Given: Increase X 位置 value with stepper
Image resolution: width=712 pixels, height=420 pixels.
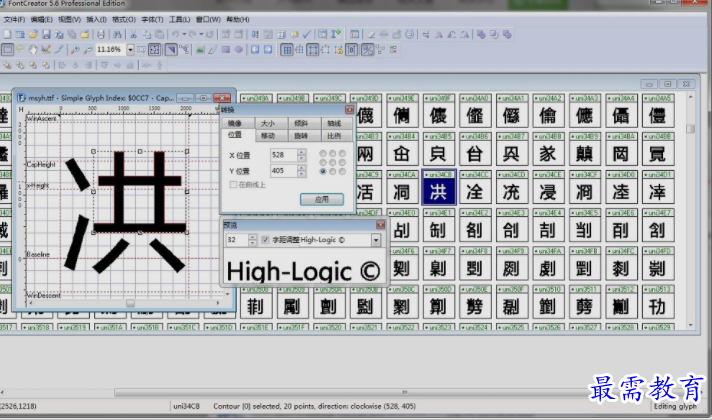Looking at the screenshot, I should click(x=301, y=152).
